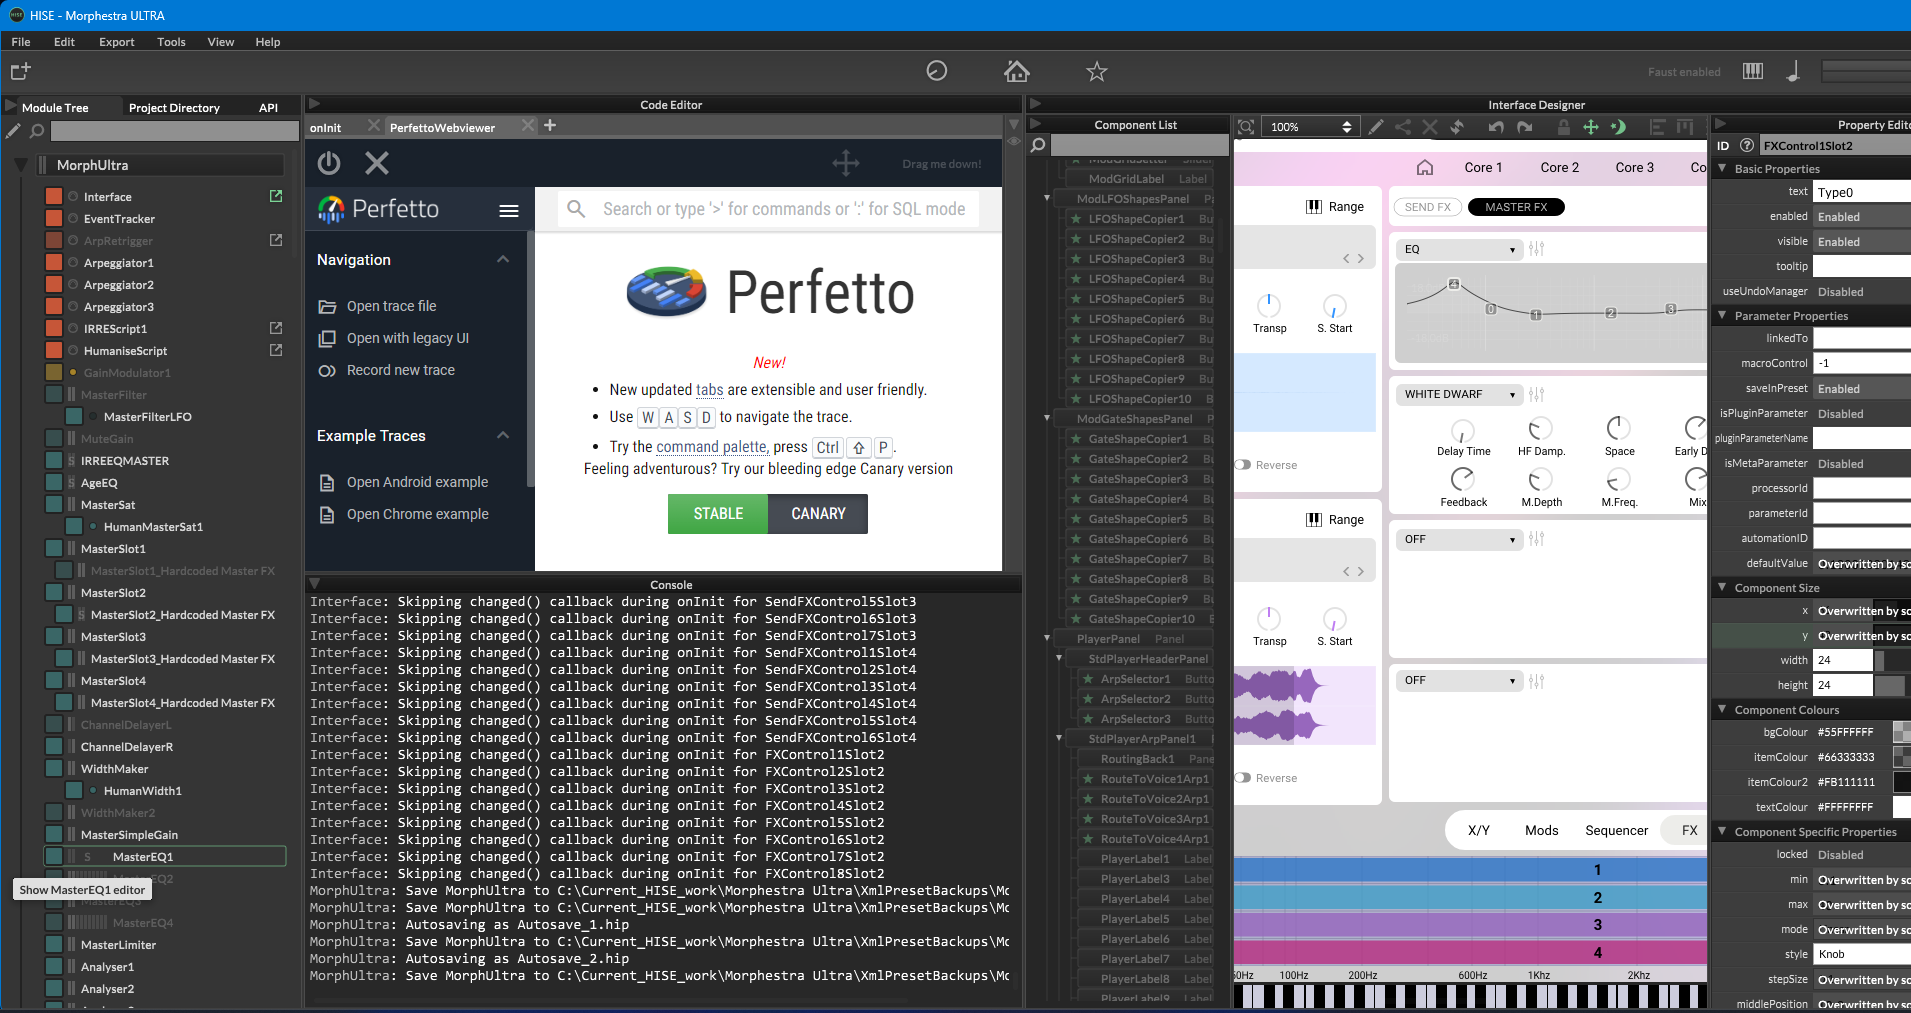This screenshot has width=1911, height=1013.
Task: Open the Export menu
Action: coord(117,42)
